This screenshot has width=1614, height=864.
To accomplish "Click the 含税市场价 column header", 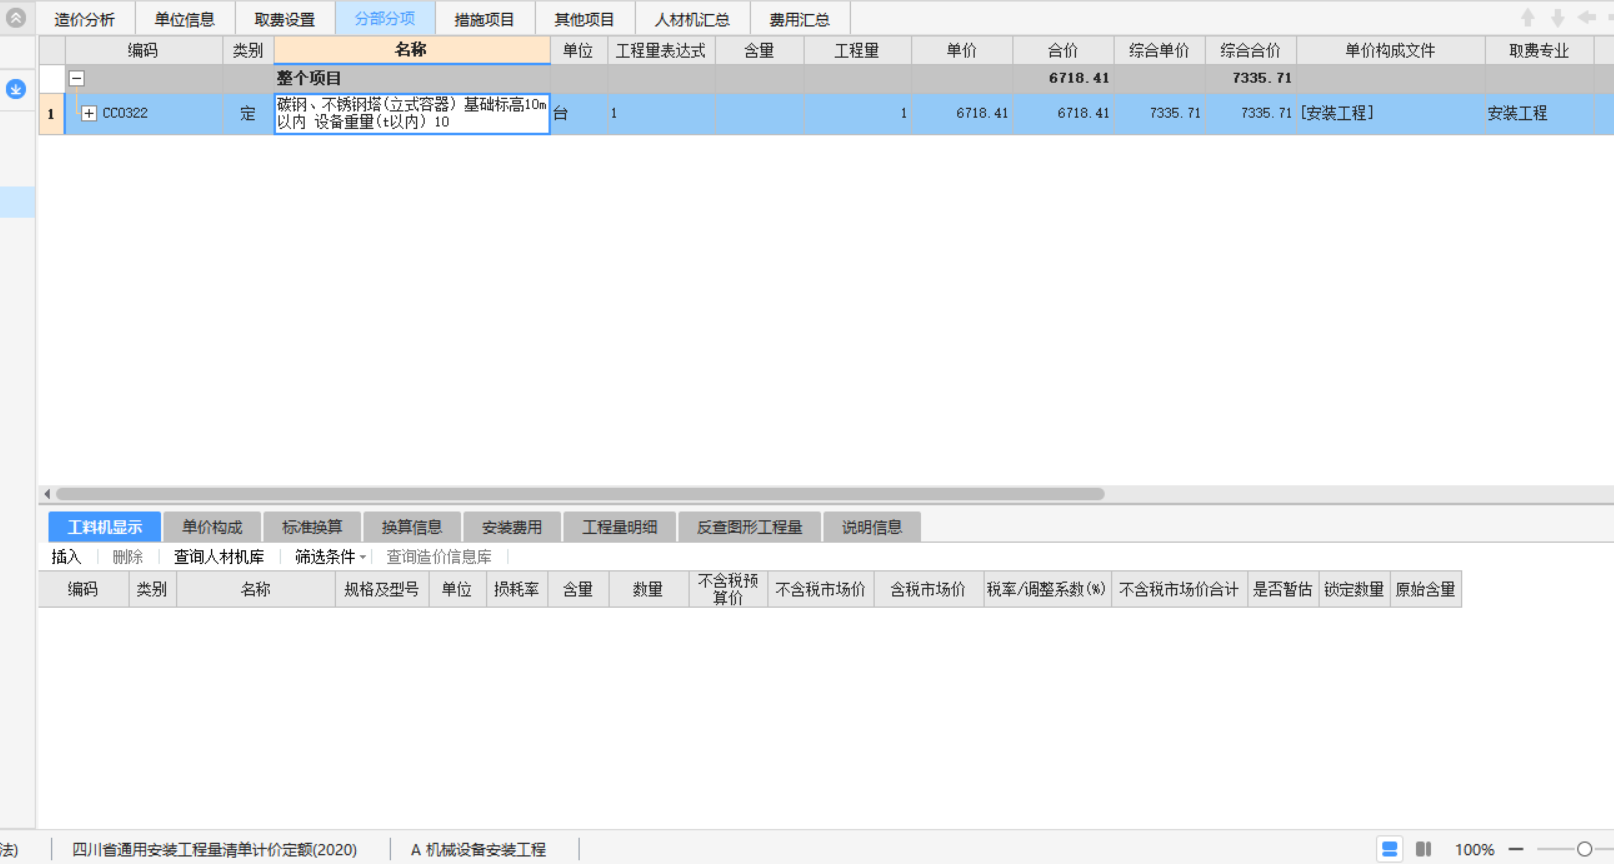I will [928, 589].
